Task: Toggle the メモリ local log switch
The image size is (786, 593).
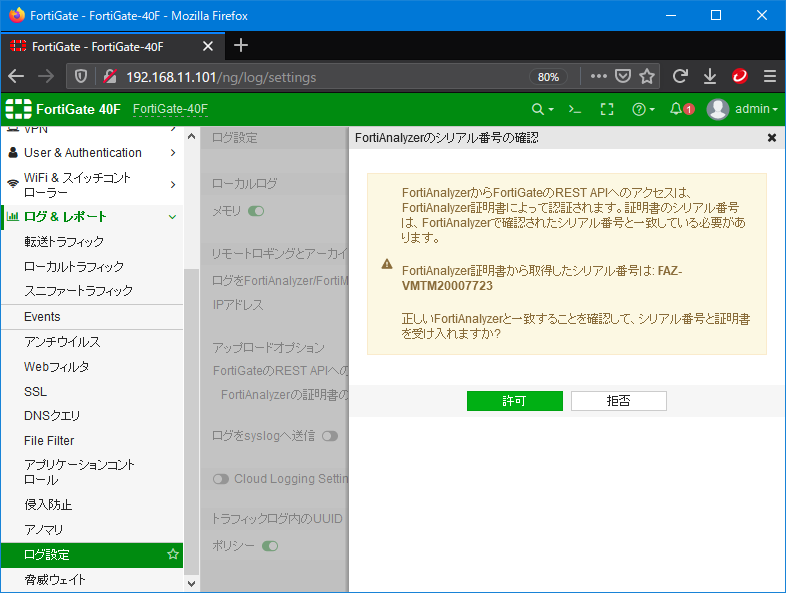Action: pyautogui.click(x=256, y=211)
